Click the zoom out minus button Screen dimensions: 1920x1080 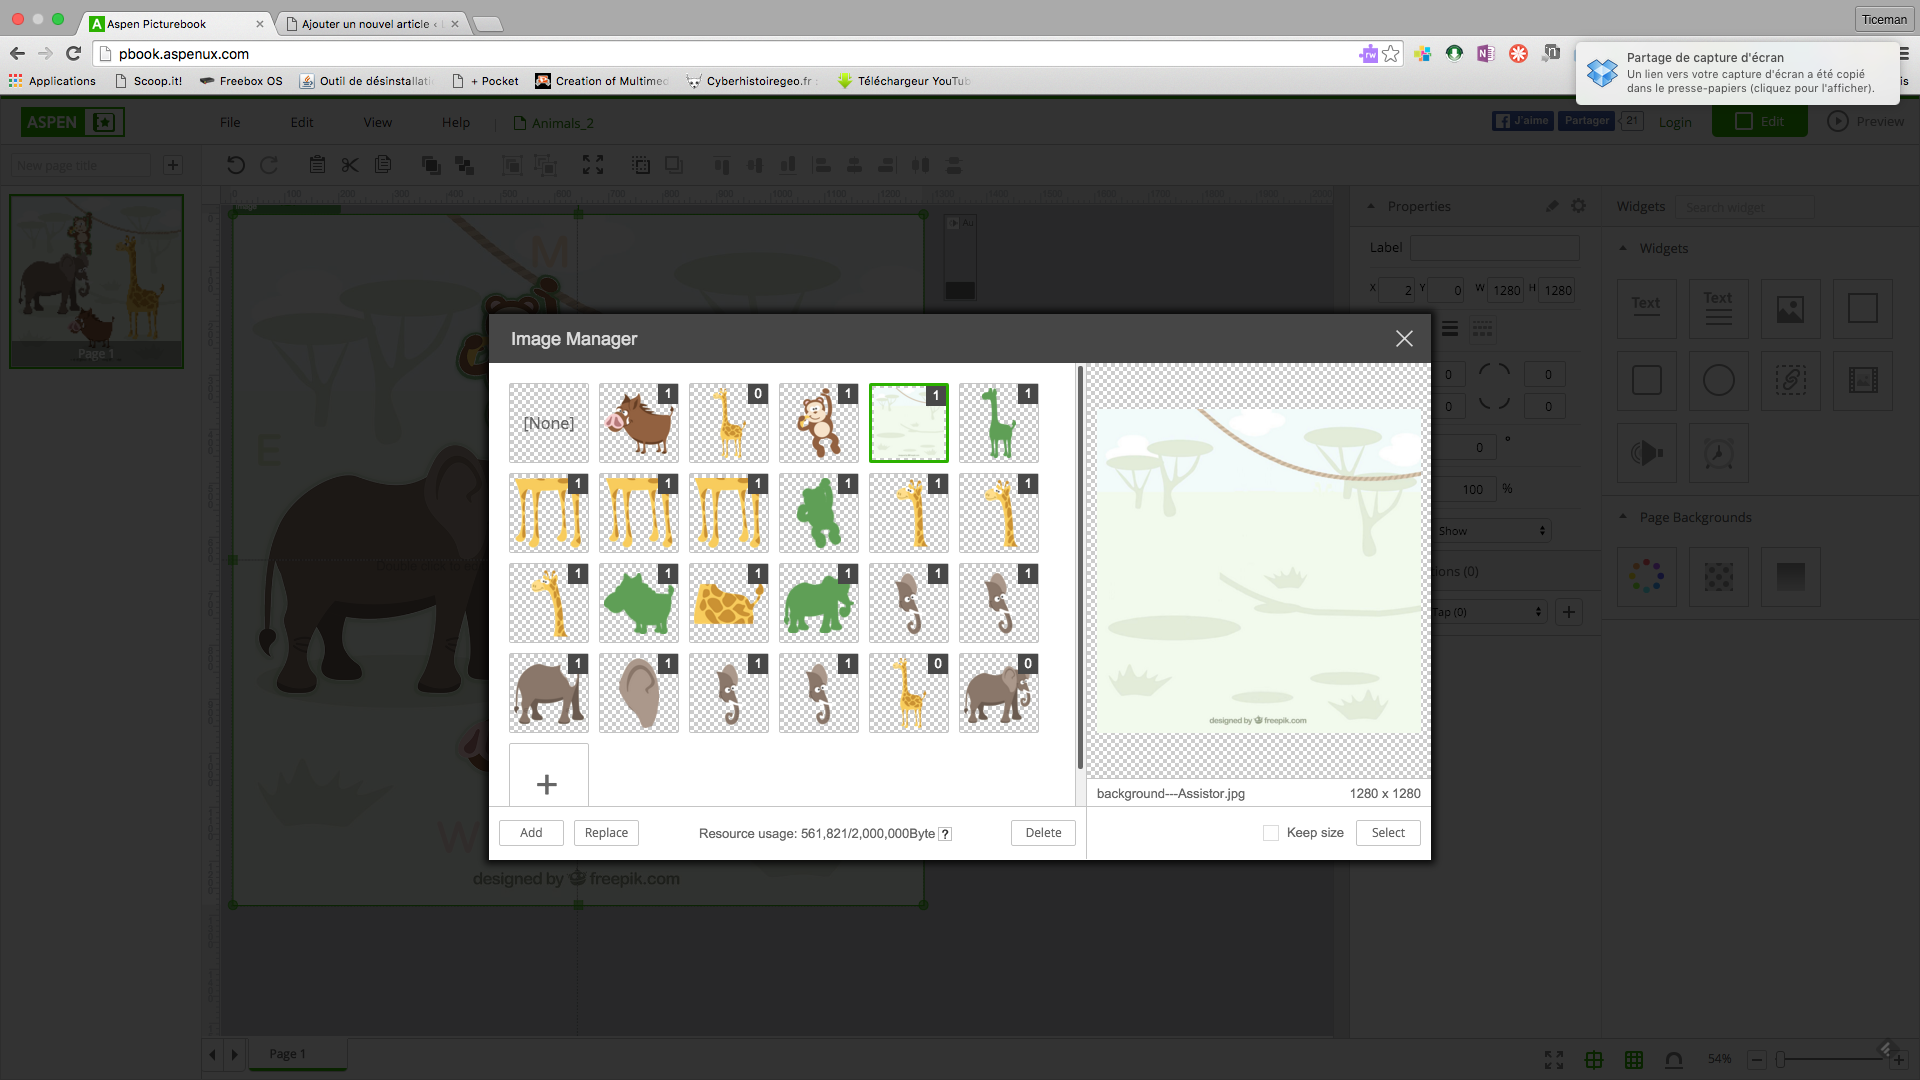[x=1756, y=1059]
